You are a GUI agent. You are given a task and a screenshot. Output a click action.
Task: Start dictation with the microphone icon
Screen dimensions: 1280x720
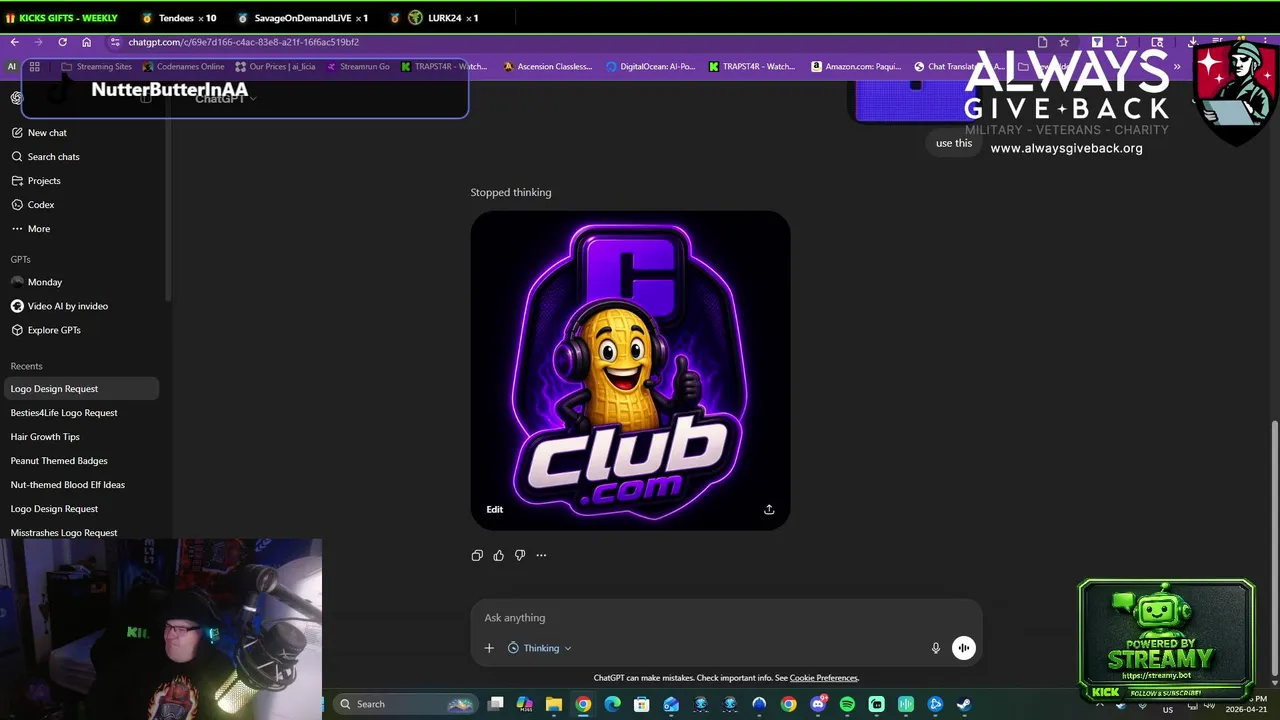point(936,648)
